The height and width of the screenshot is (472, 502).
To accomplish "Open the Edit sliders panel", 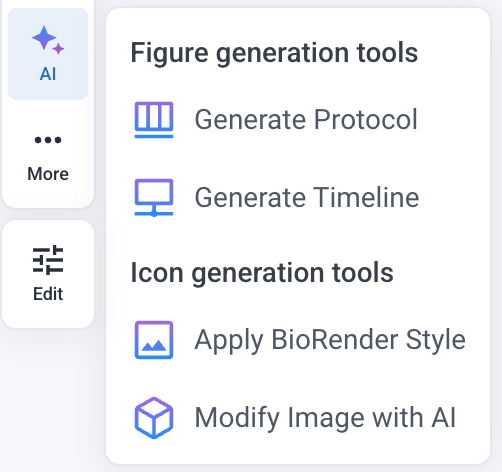I will [48, 274].
